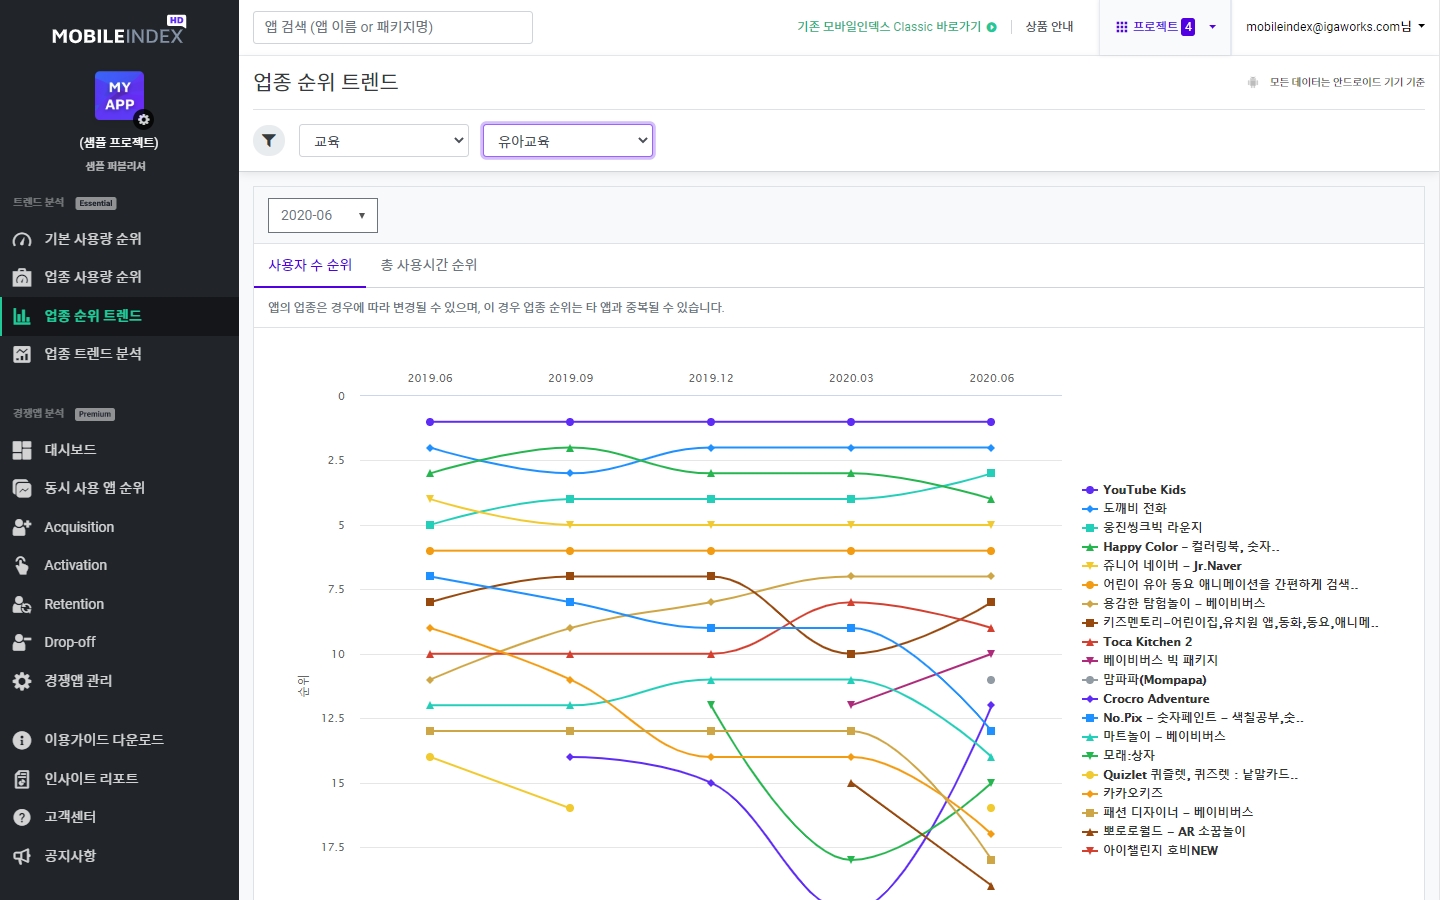Toggle 쥬니어 네이버 – Jr.Naver legend entry
The height and width of the screenshot is (900, 1440).
point(1162,566)
